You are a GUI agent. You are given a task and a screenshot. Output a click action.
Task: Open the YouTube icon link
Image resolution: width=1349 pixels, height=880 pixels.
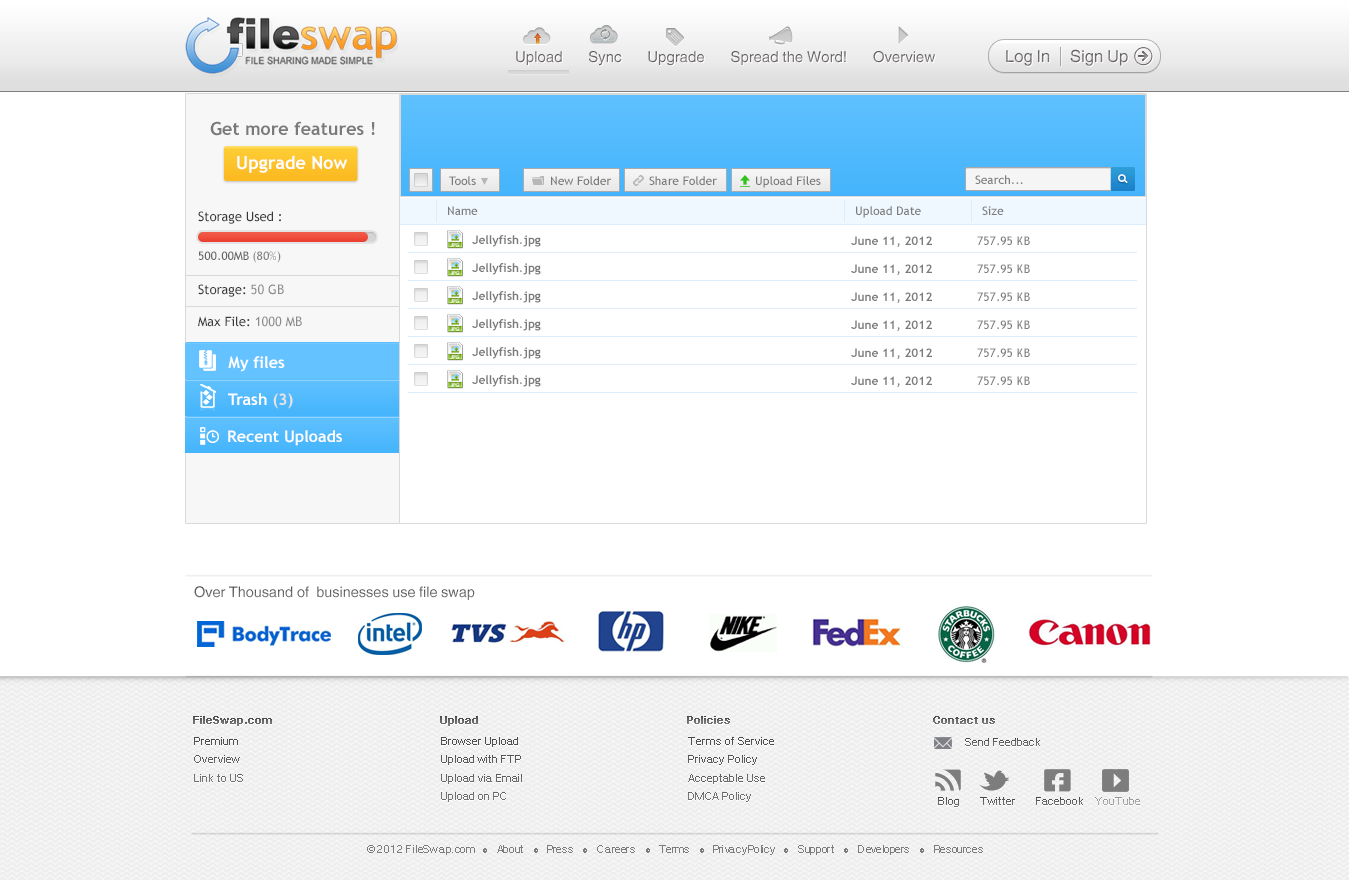point(1115,781)
